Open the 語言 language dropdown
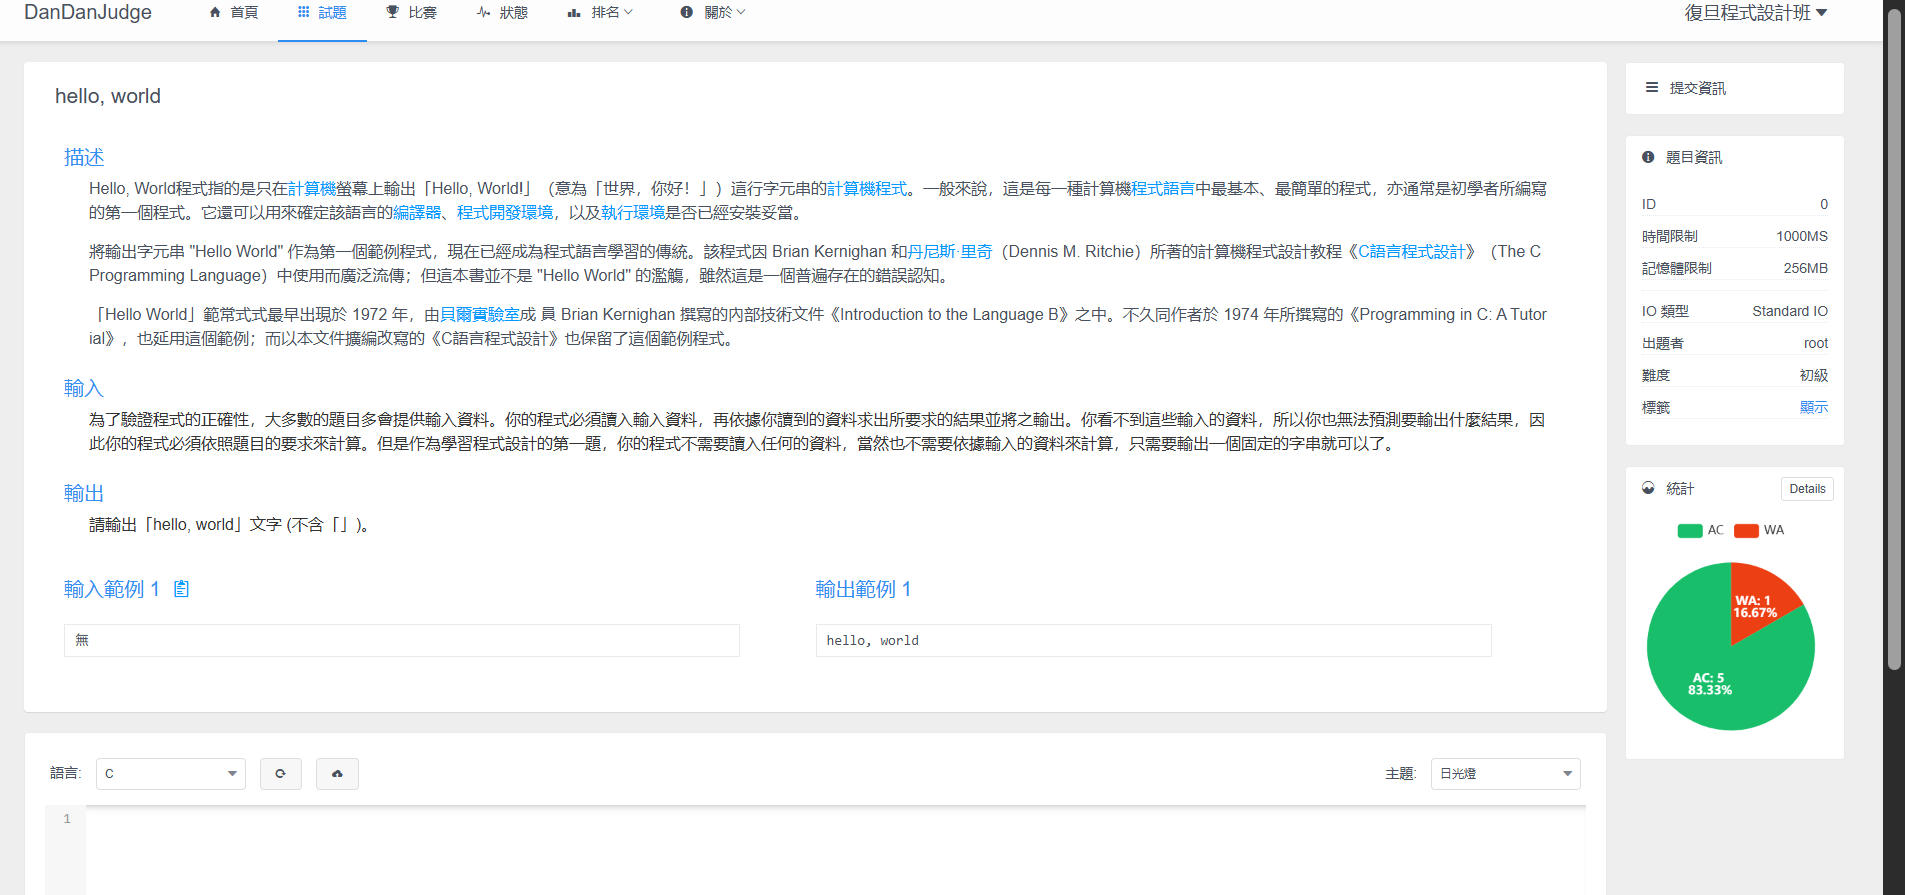The image size is (1905, 895). click(171, 773)
